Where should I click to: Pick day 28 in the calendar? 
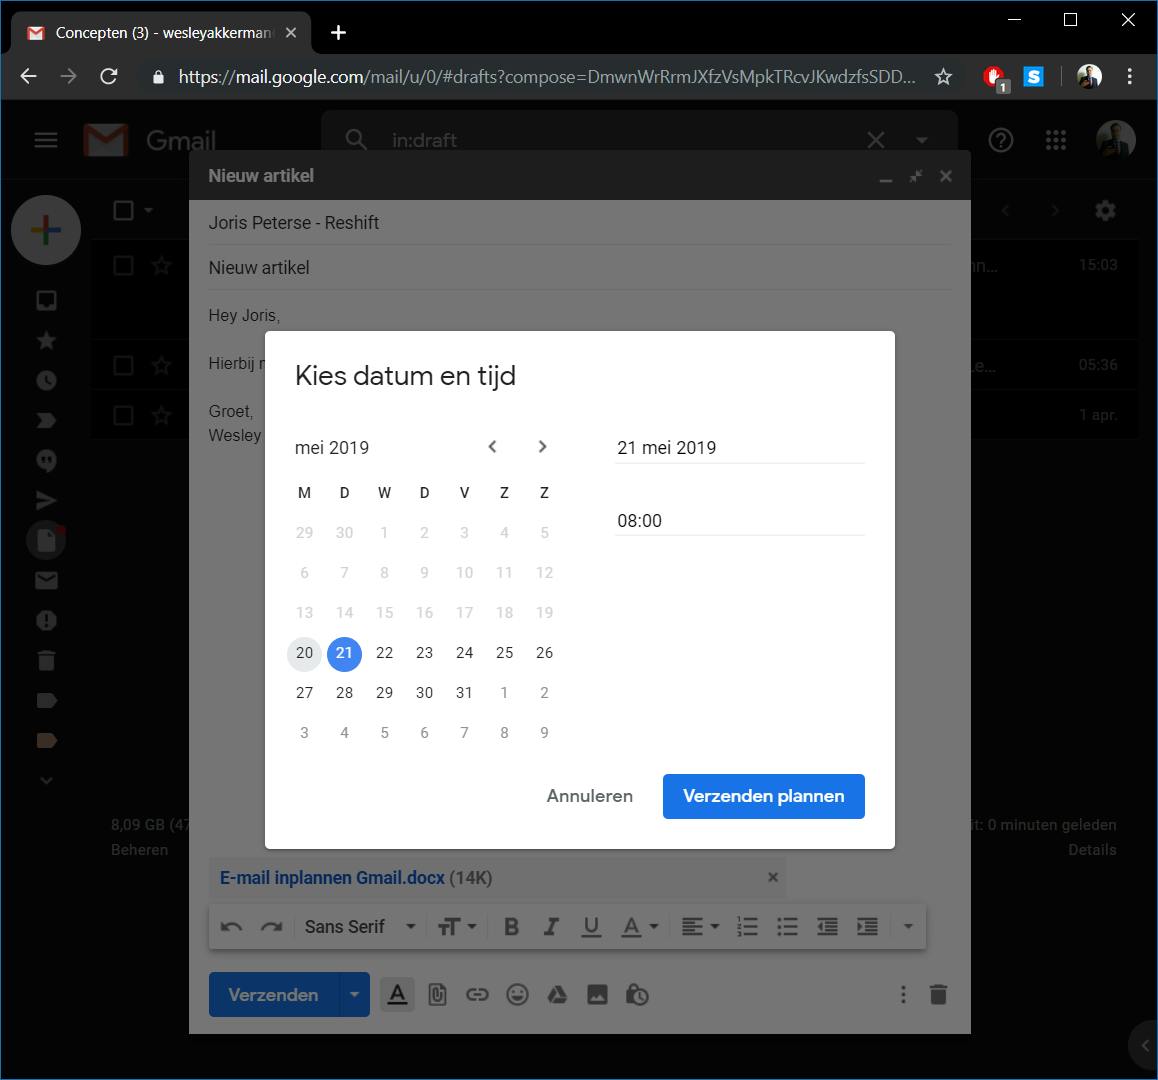(344, 693)
